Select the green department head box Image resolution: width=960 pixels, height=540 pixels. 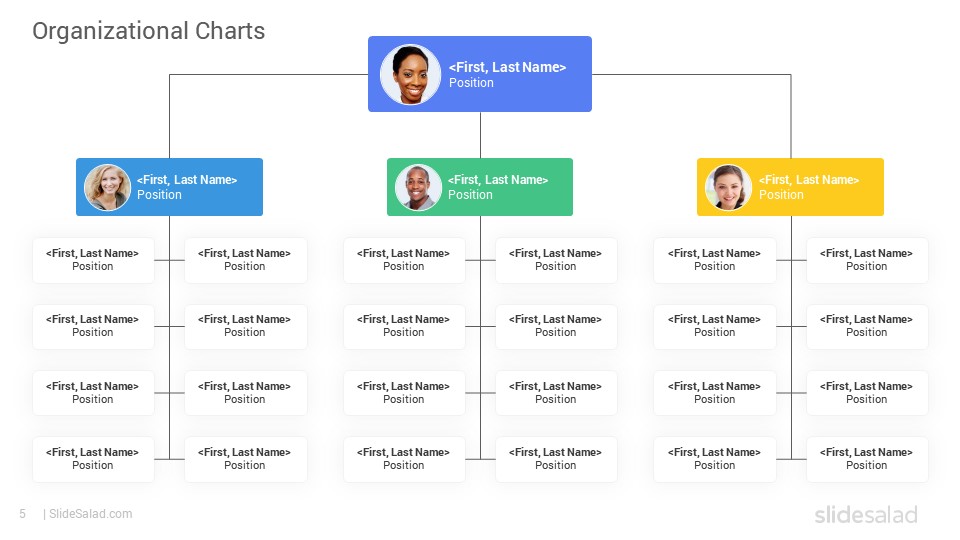[480, 187]
